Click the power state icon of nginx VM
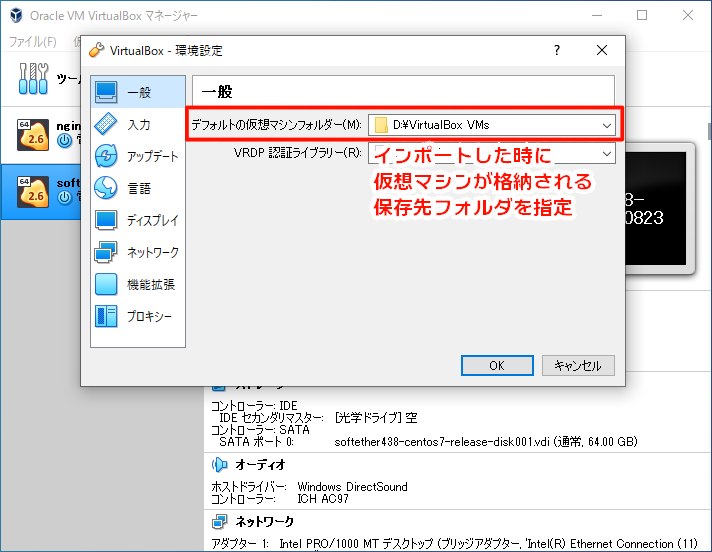Screen dimensions: 712x552 click(64, 141)
